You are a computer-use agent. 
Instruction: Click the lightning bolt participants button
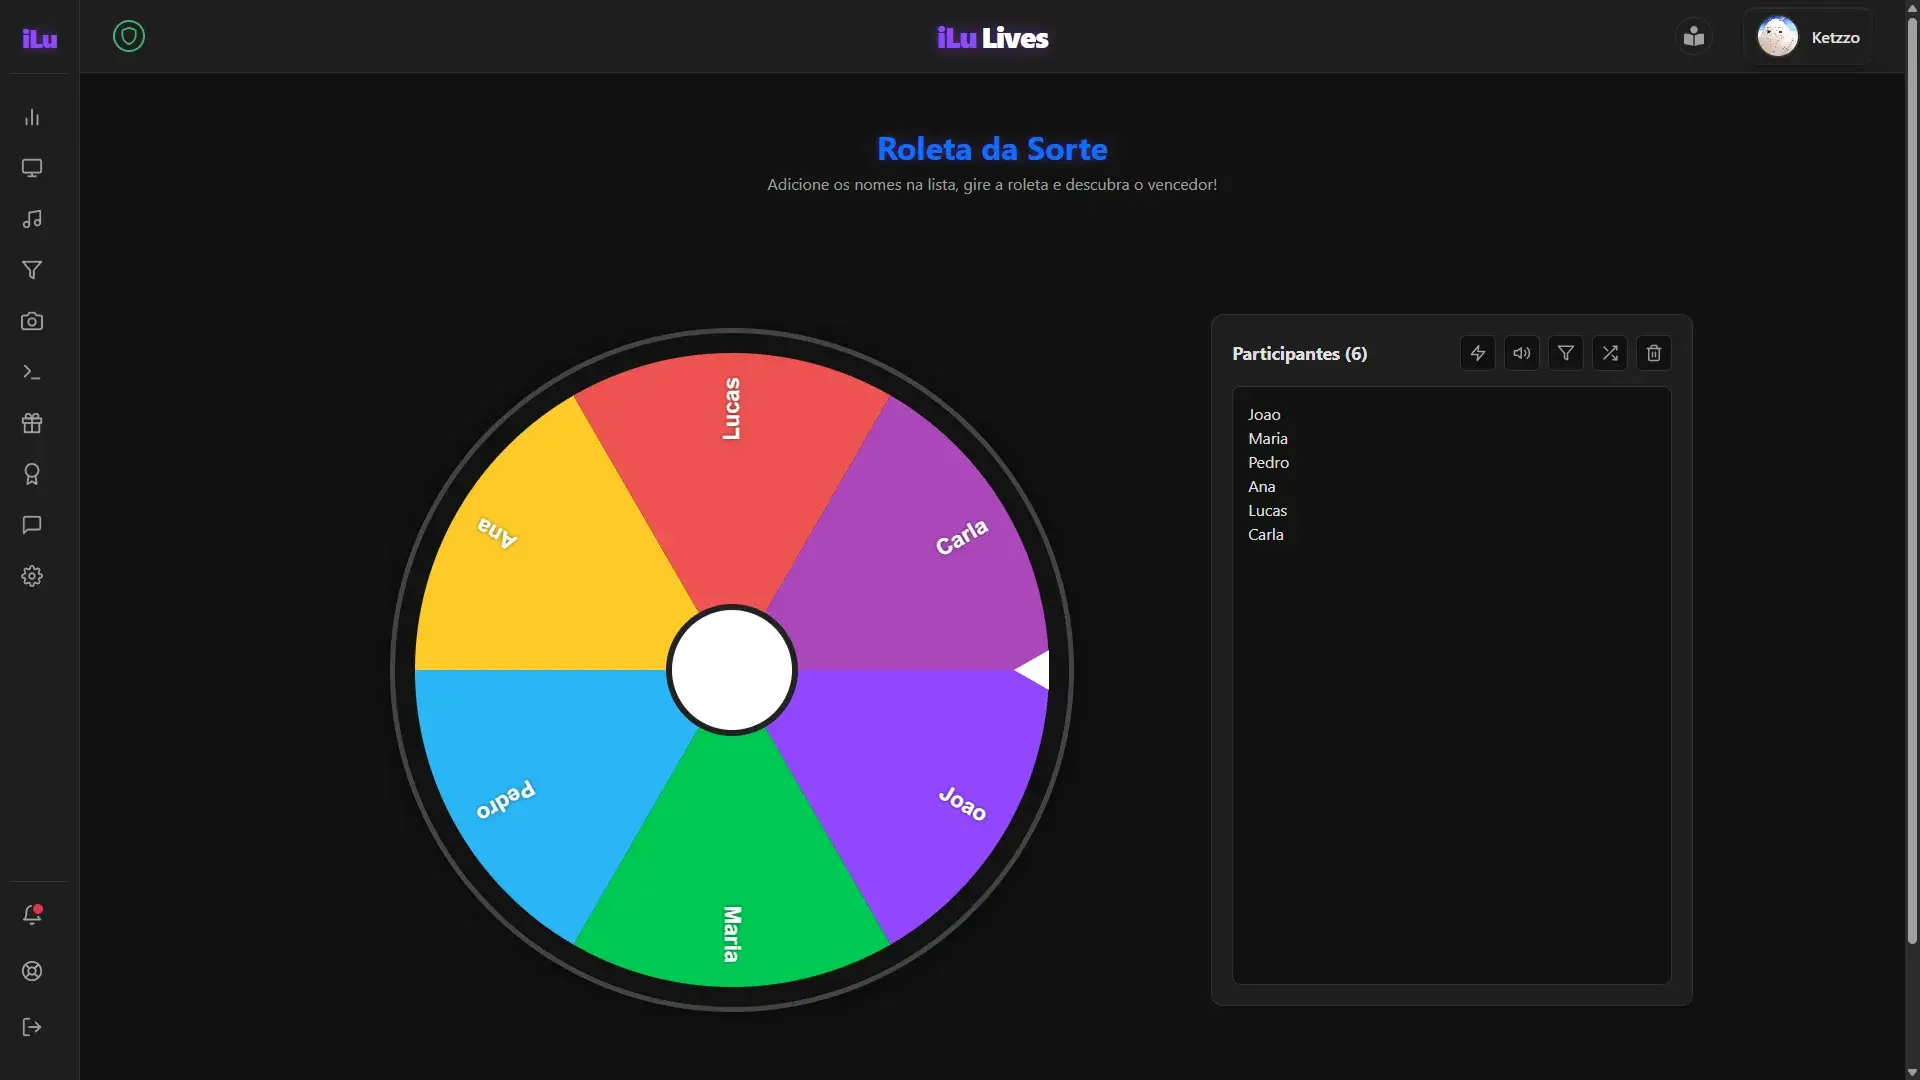1478,353
